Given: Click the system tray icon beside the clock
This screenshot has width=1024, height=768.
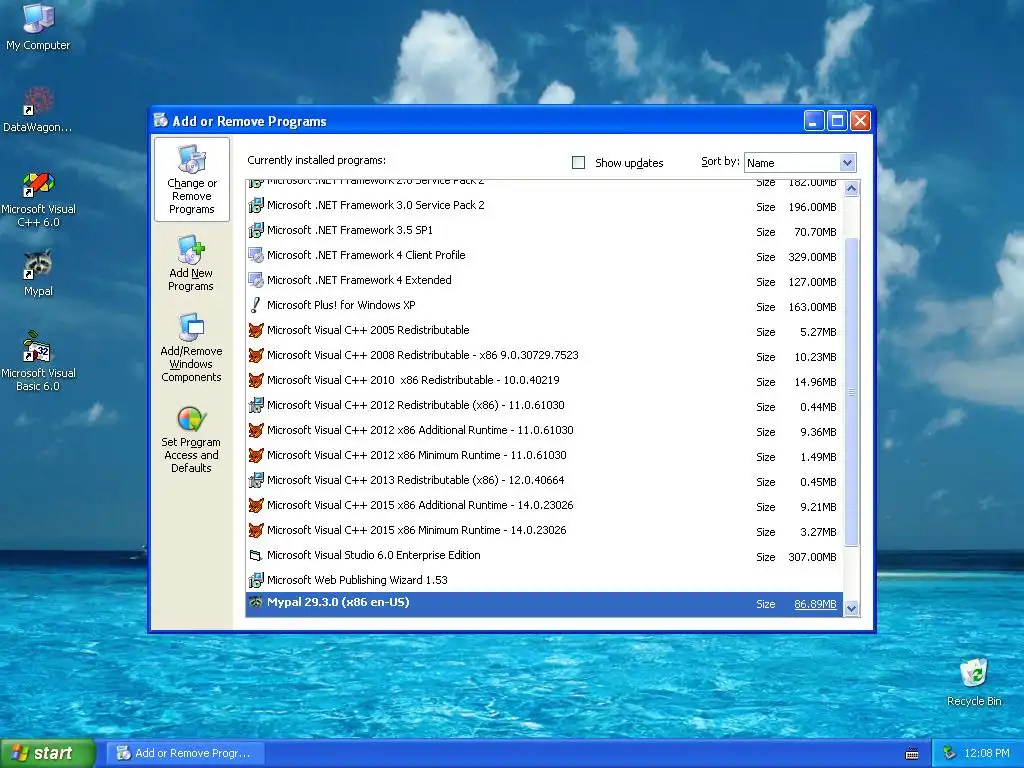Looking at the screenshot, I should click(x=949, y=753).
